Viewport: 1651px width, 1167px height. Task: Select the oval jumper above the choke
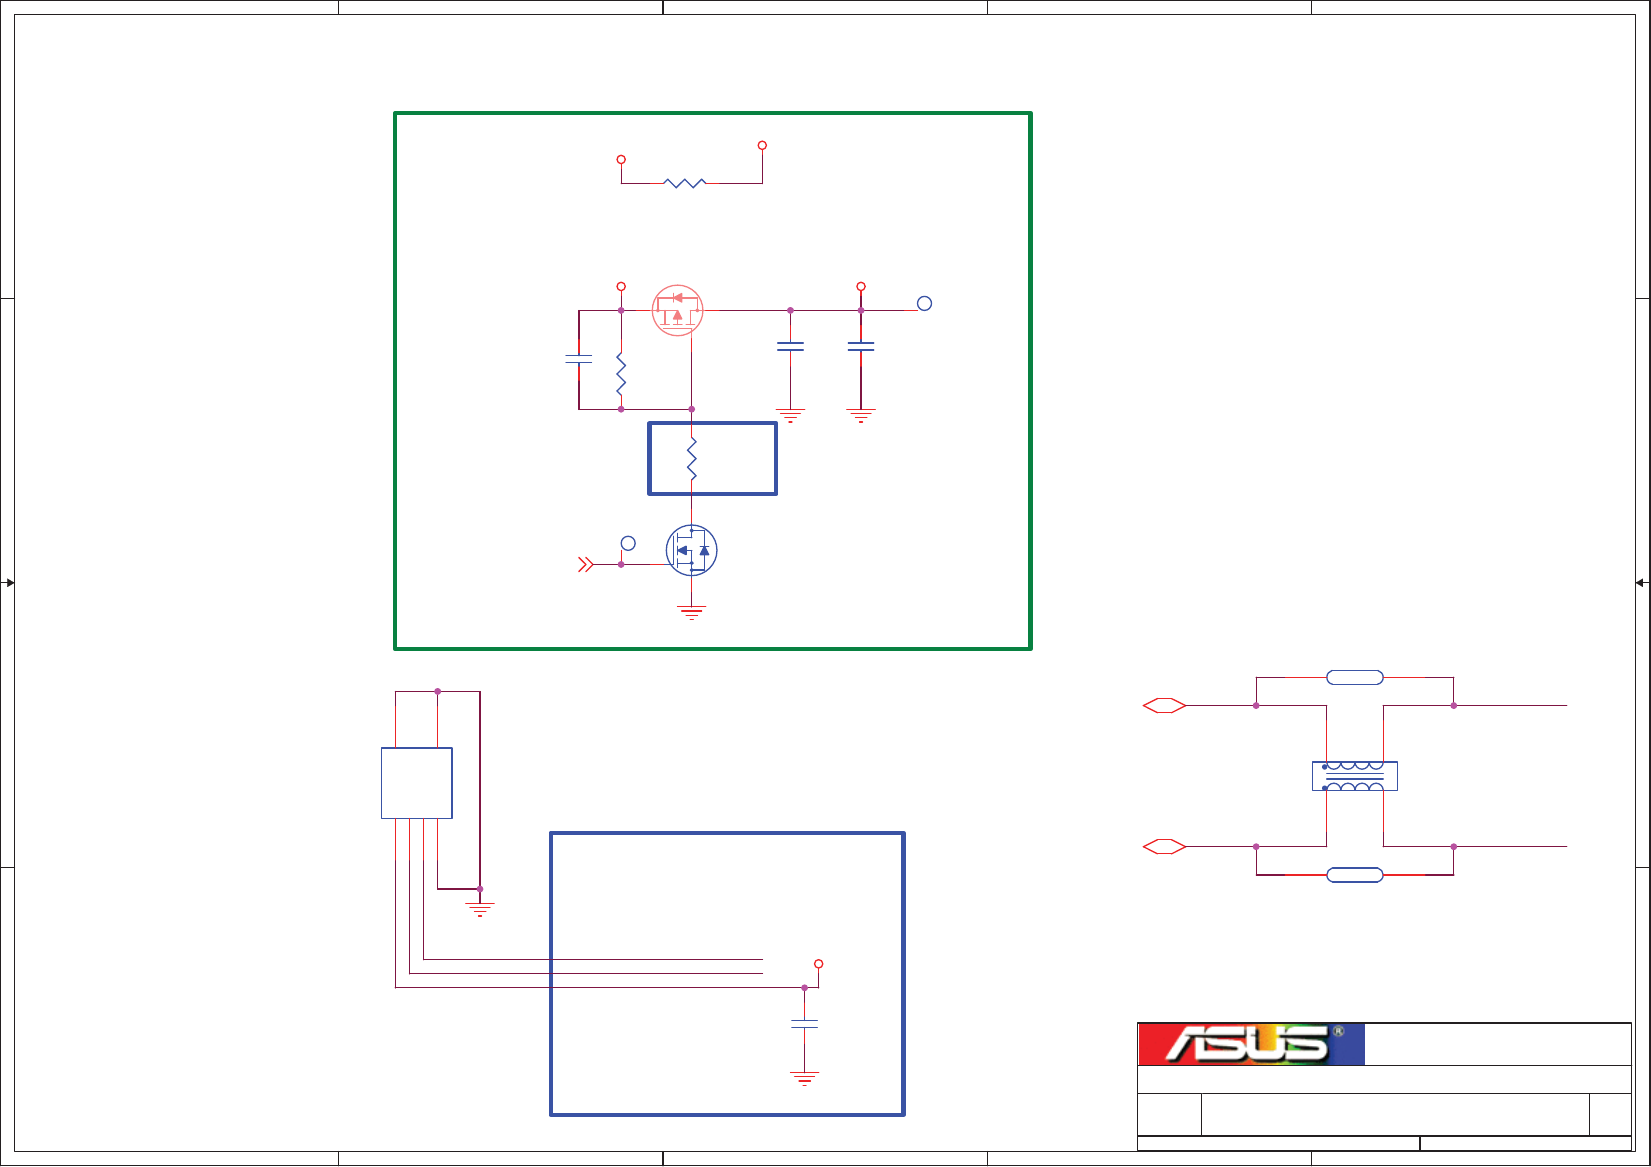click(x=1355, y=678)
